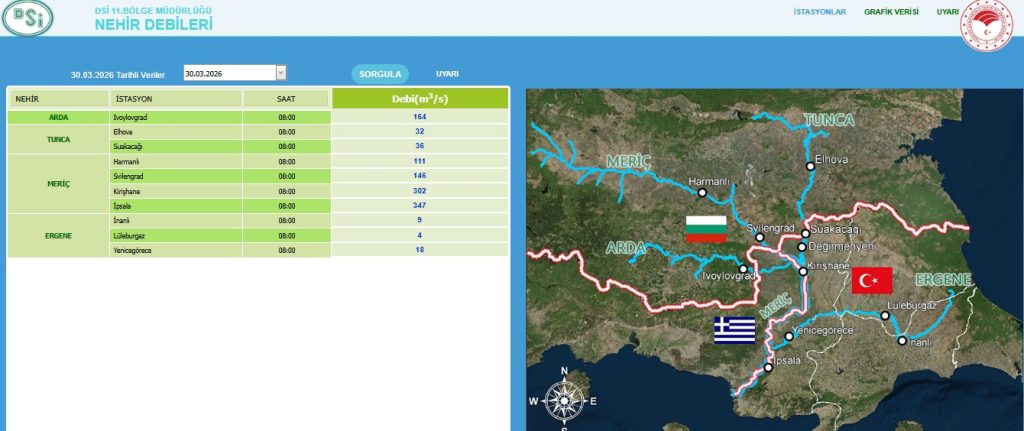Screen dimensions: 1024x431
Task: Click the Bulgarian flag on the map
Action: (705, 228)
